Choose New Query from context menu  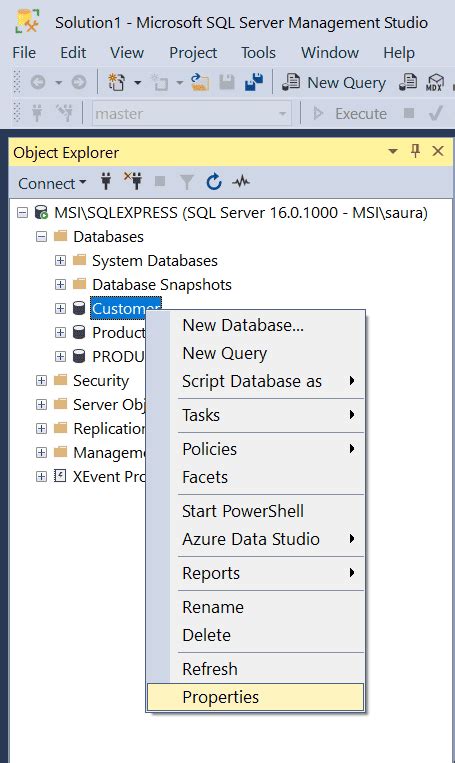(x=255, y=353)
